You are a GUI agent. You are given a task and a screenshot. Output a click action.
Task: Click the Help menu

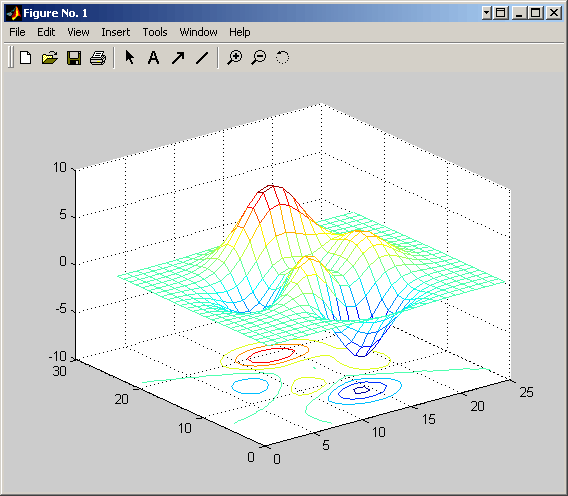click(x=239, y=32)
